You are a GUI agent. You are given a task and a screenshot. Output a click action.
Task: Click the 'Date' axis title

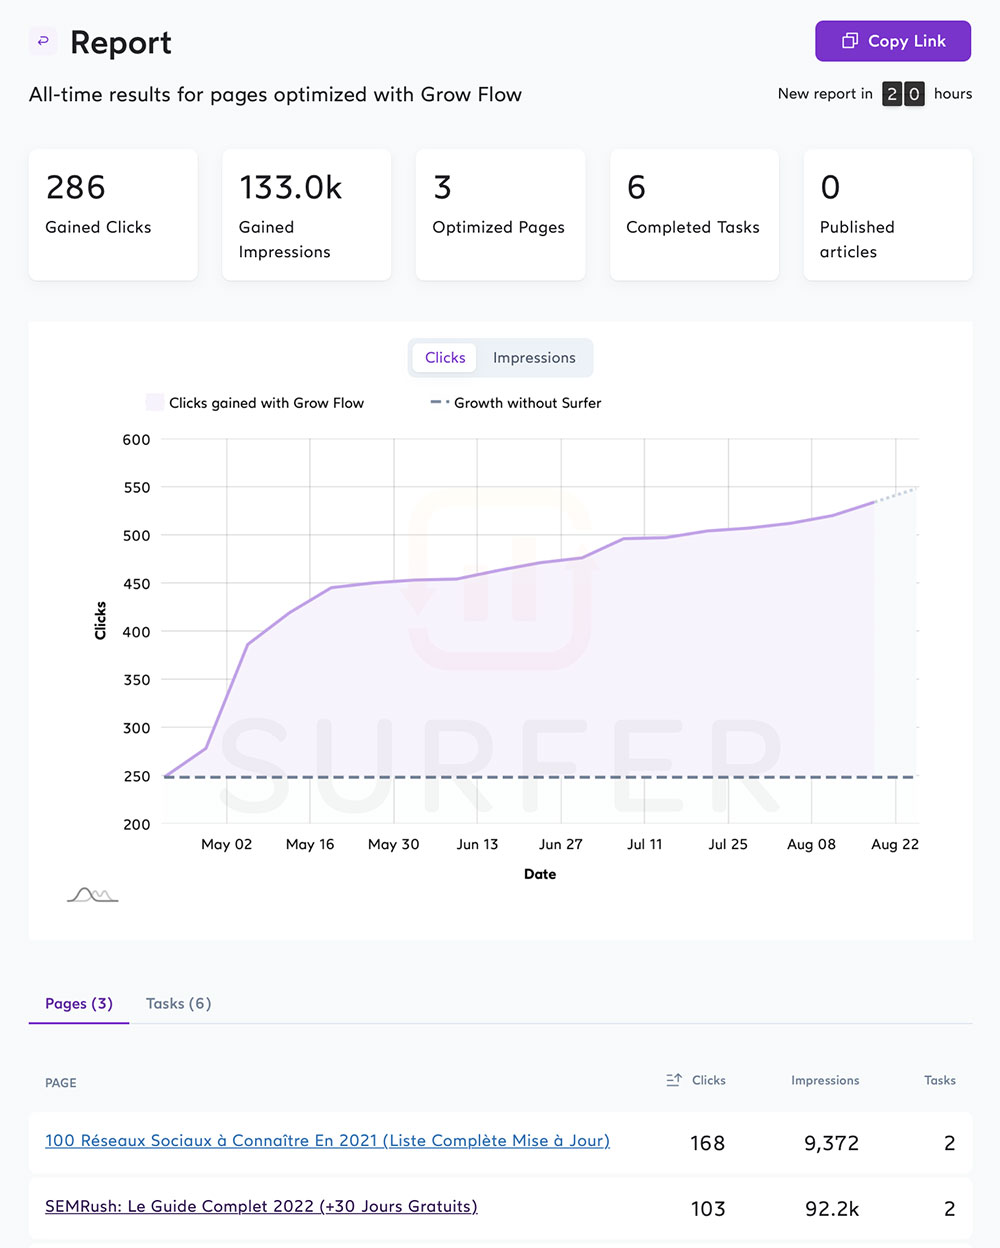[x=540, y=874]
